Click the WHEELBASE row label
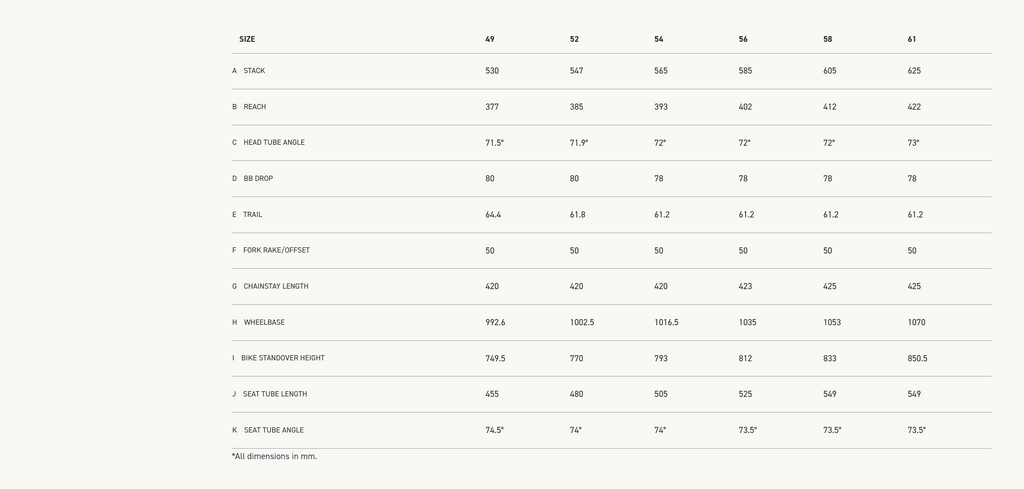Screen dimensions: 1024x489 point(264,322)
